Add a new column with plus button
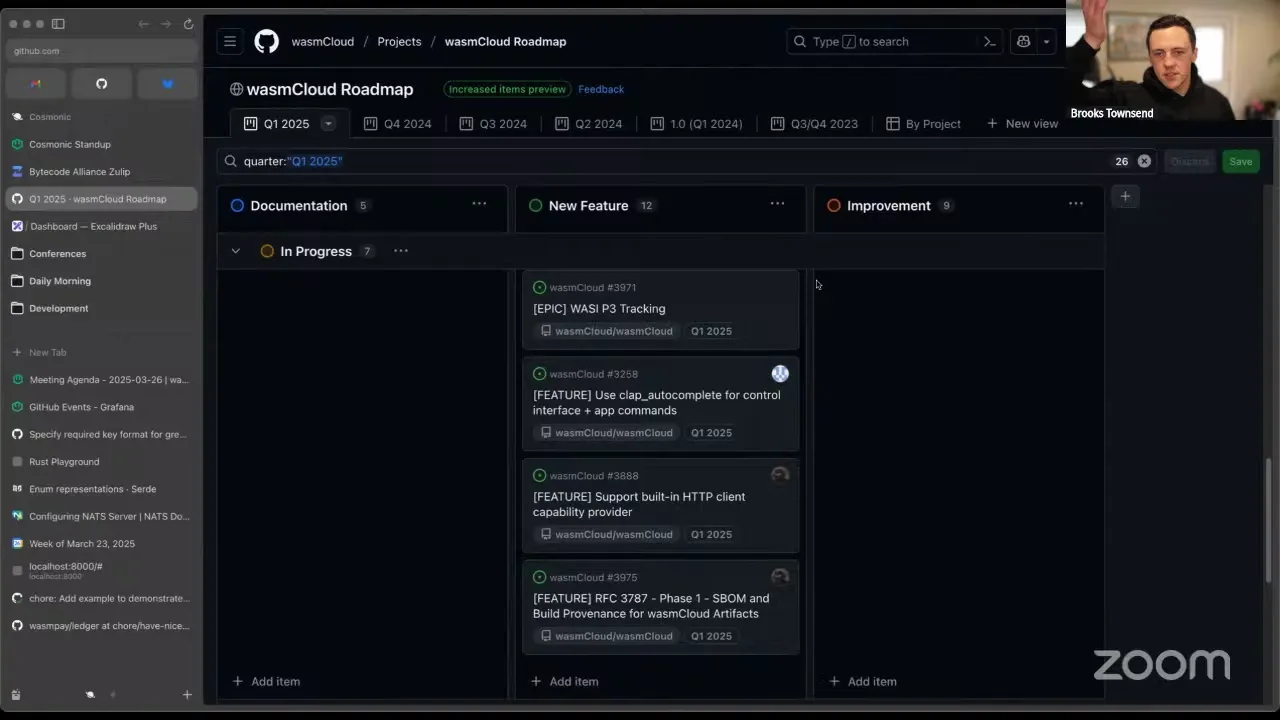This screenshot has width=1280, height=720. click(1125, 197)
